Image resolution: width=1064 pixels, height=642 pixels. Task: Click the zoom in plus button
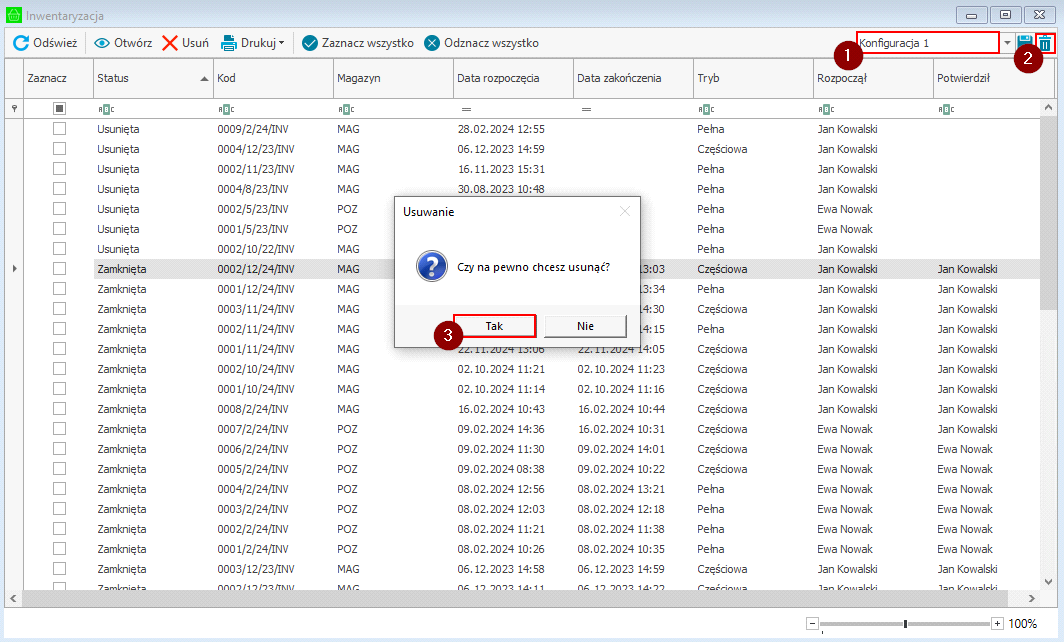click(x=997, y=624)
